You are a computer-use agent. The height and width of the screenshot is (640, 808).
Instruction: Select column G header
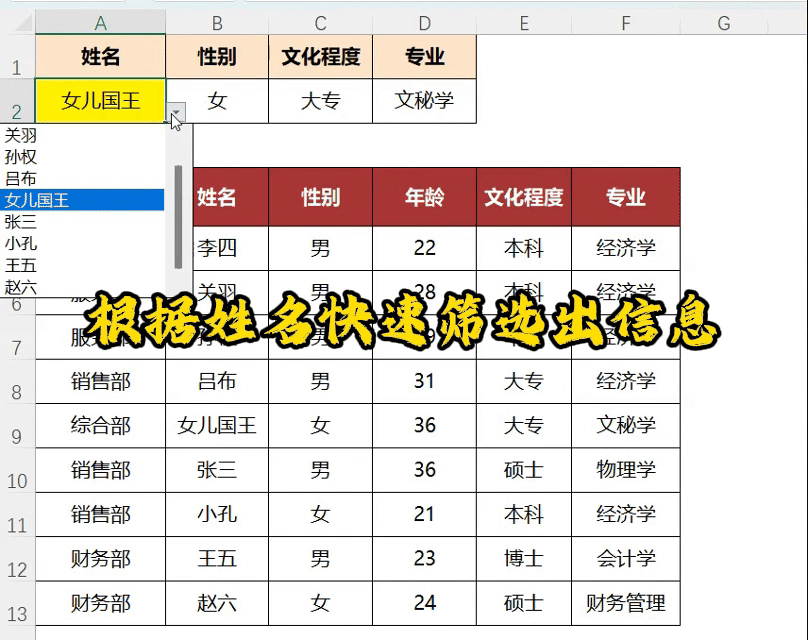coord(724,23)
